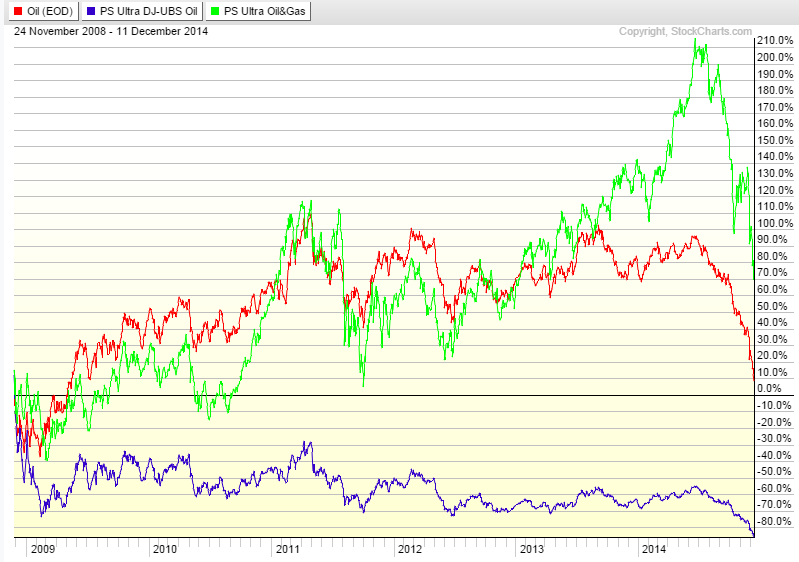799x562 pixels.
Task: Click the 2012 year label on x-axis
Action: tap(410, 549)
